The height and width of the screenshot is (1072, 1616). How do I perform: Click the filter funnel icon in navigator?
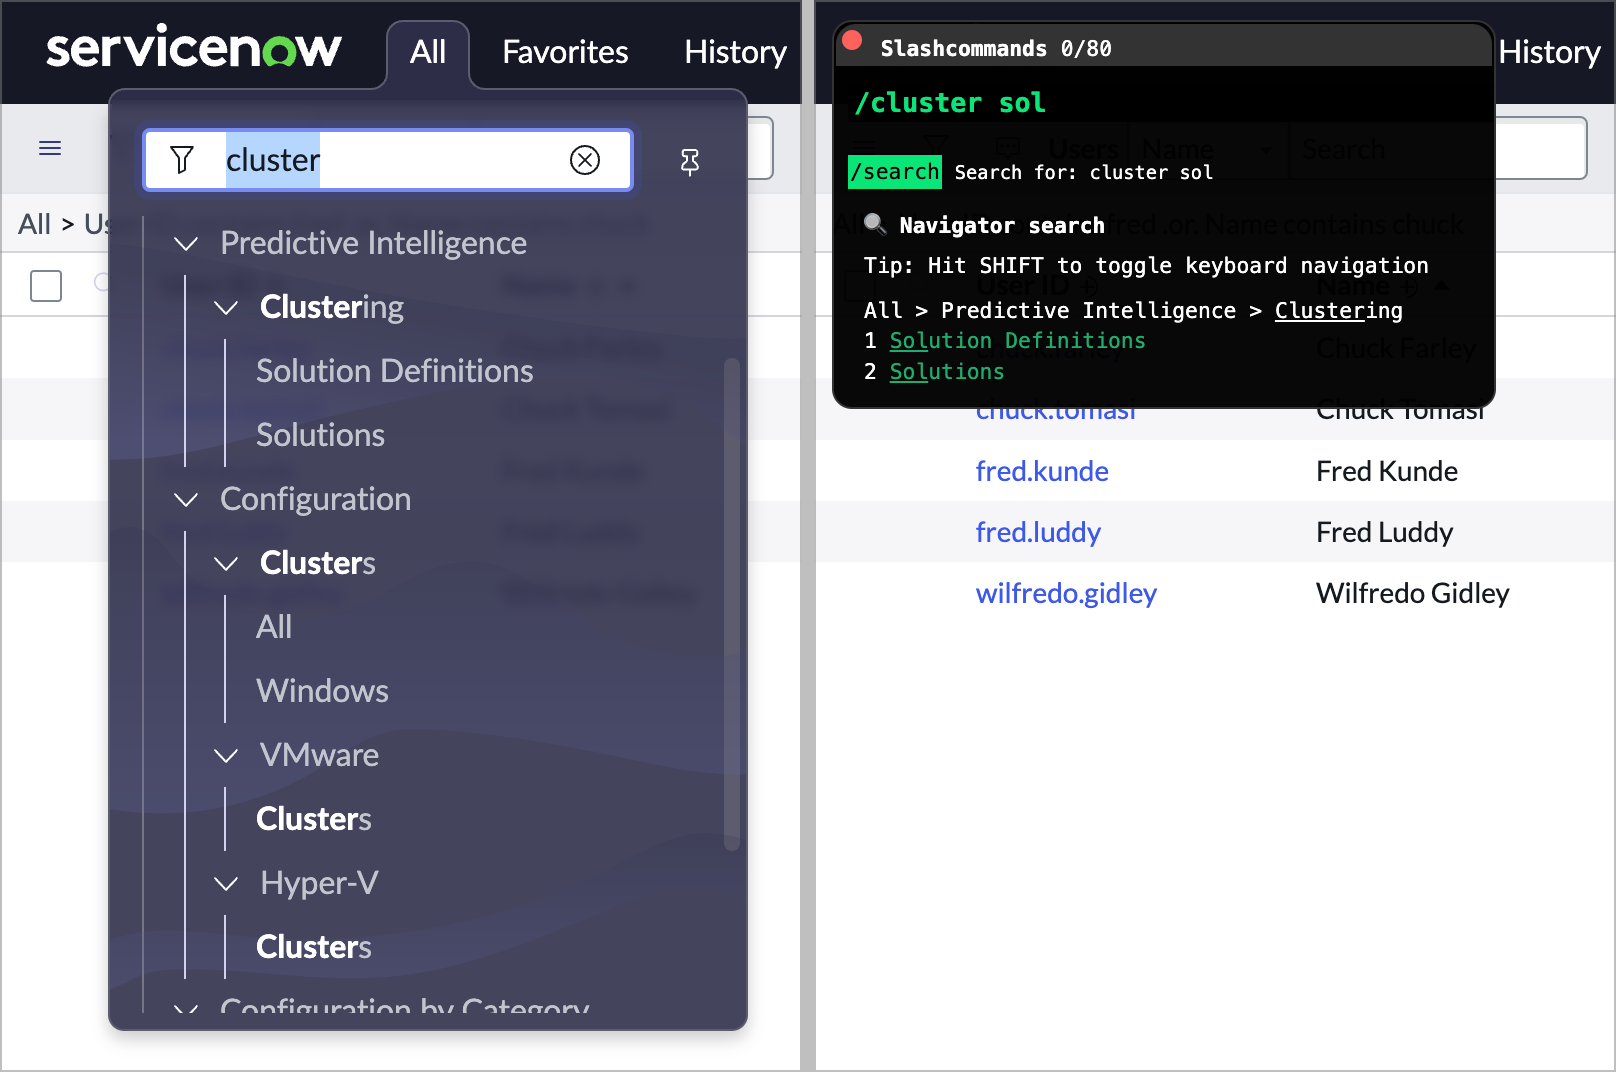click(182, 160)
